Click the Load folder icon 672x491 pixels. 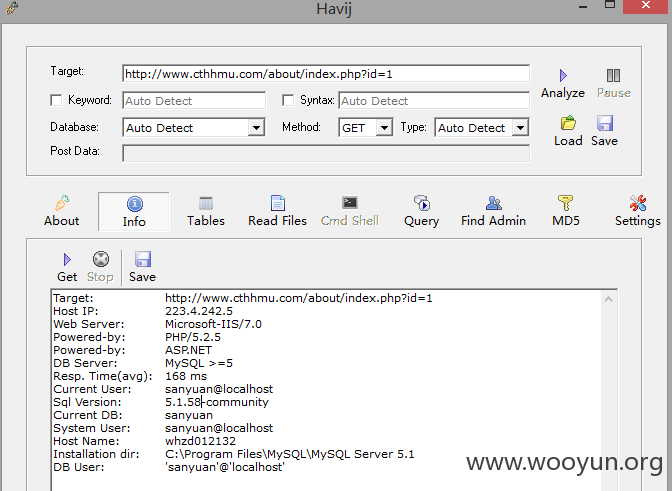click(568, 123)
